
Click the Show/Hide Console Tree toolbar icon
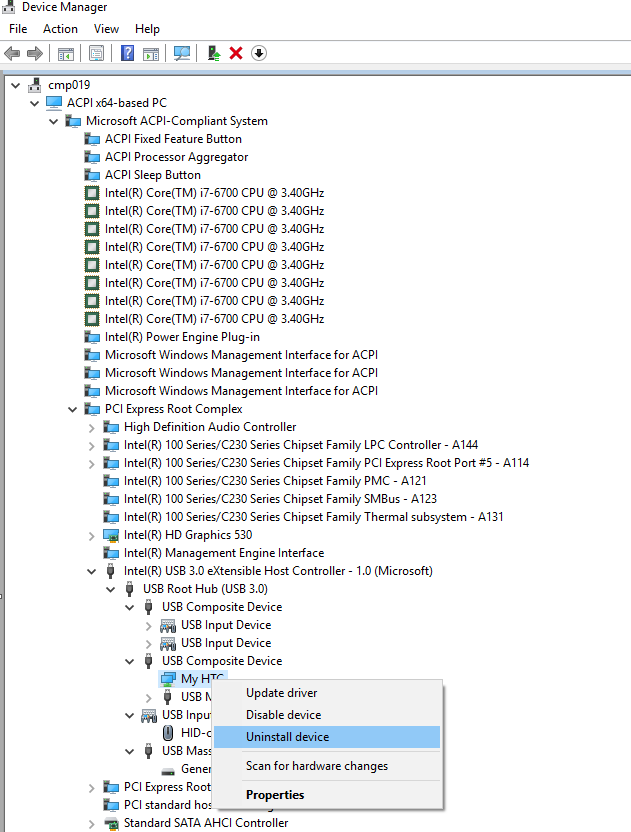click(x=66, y=53)
